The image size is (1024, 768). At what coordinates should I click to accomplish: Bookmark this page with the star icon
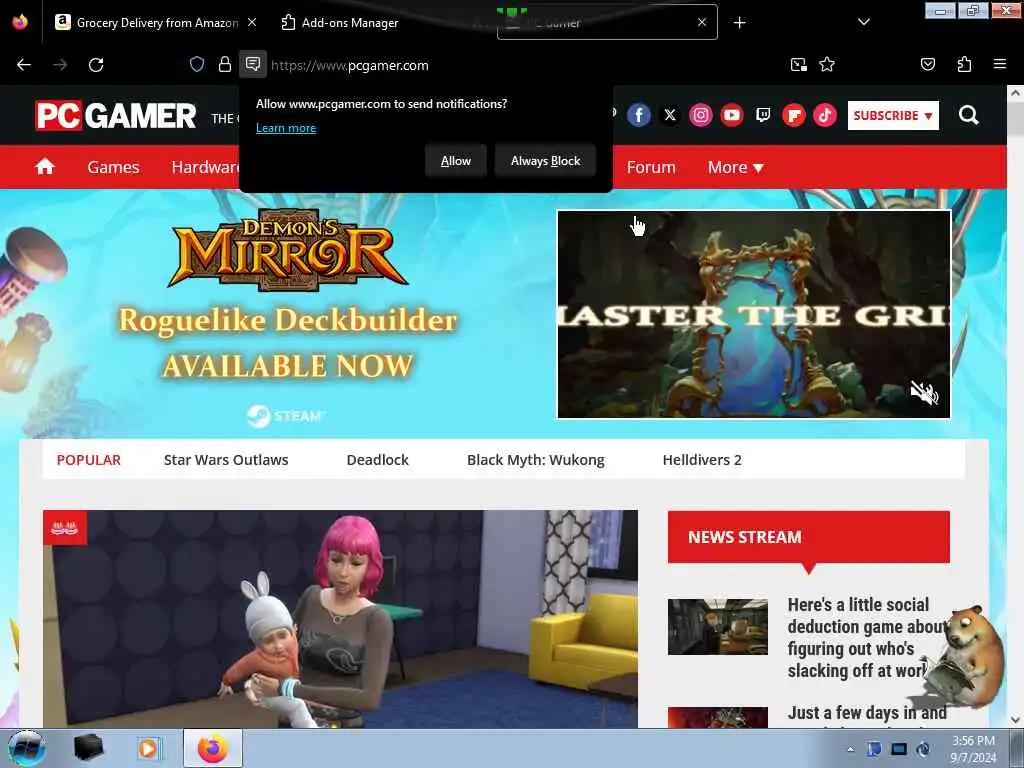(x=827, y=65)
